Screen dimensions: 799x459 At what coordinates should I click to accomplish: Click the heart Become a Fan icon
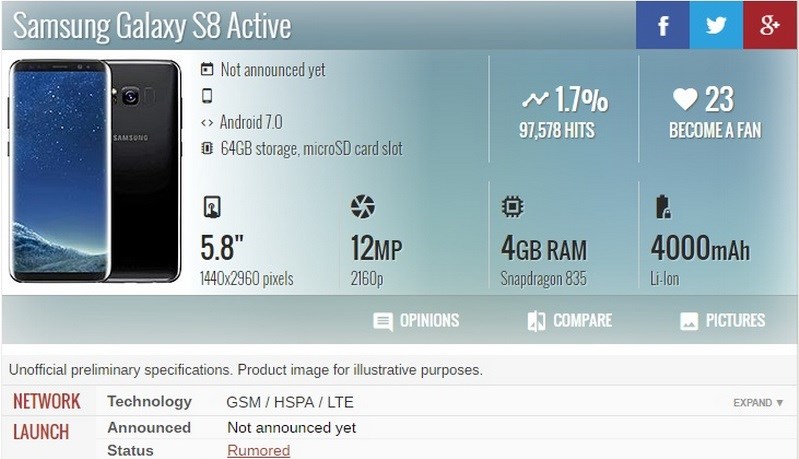click(684, 99)
